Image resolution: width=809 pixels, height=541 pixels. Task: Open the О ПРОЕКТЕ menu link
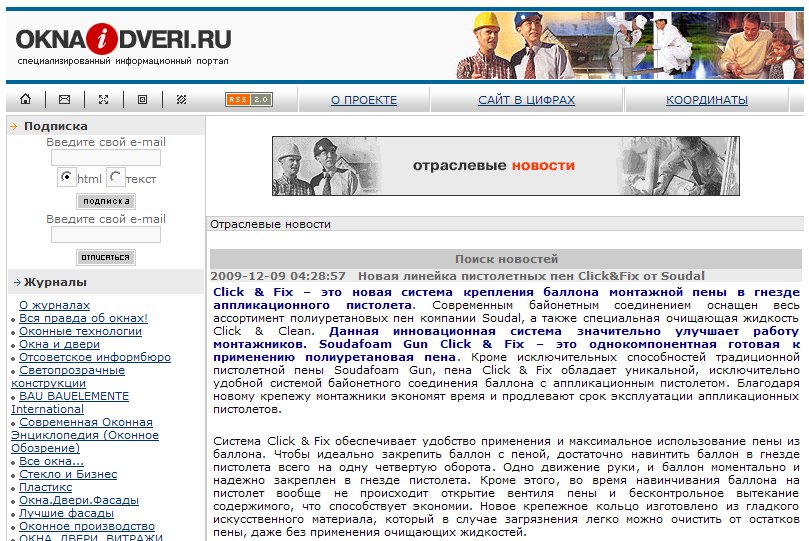(364, 100)
